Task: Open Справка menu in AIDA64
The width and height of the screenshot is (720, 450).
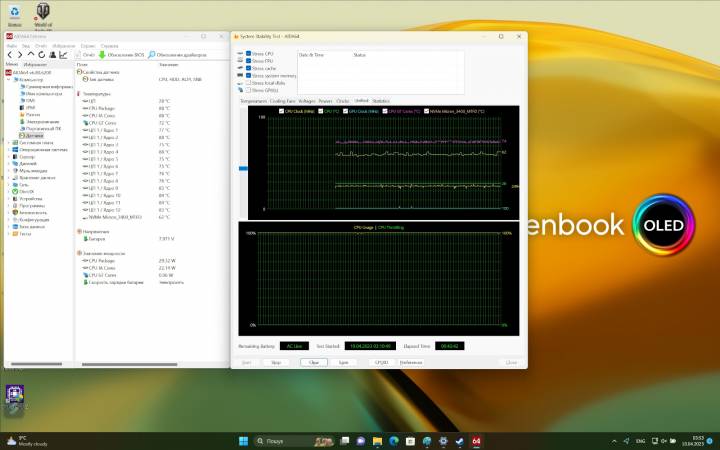Action: tap(110, 46)
